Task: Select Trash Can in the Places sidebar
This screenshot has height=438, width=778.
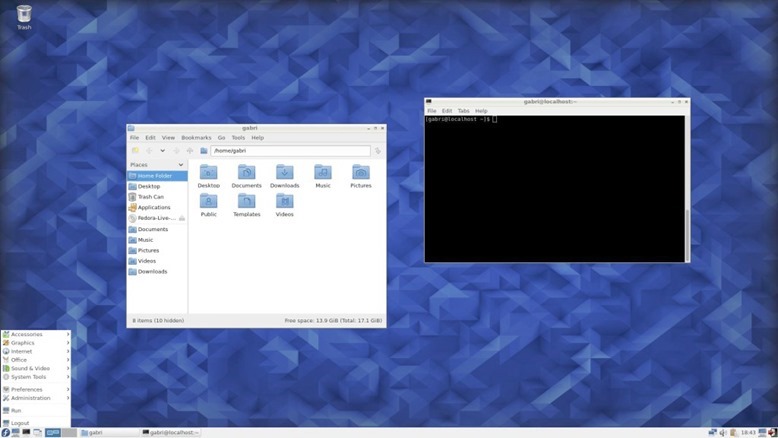Action: pyautogui.click(x=157, y=196)
